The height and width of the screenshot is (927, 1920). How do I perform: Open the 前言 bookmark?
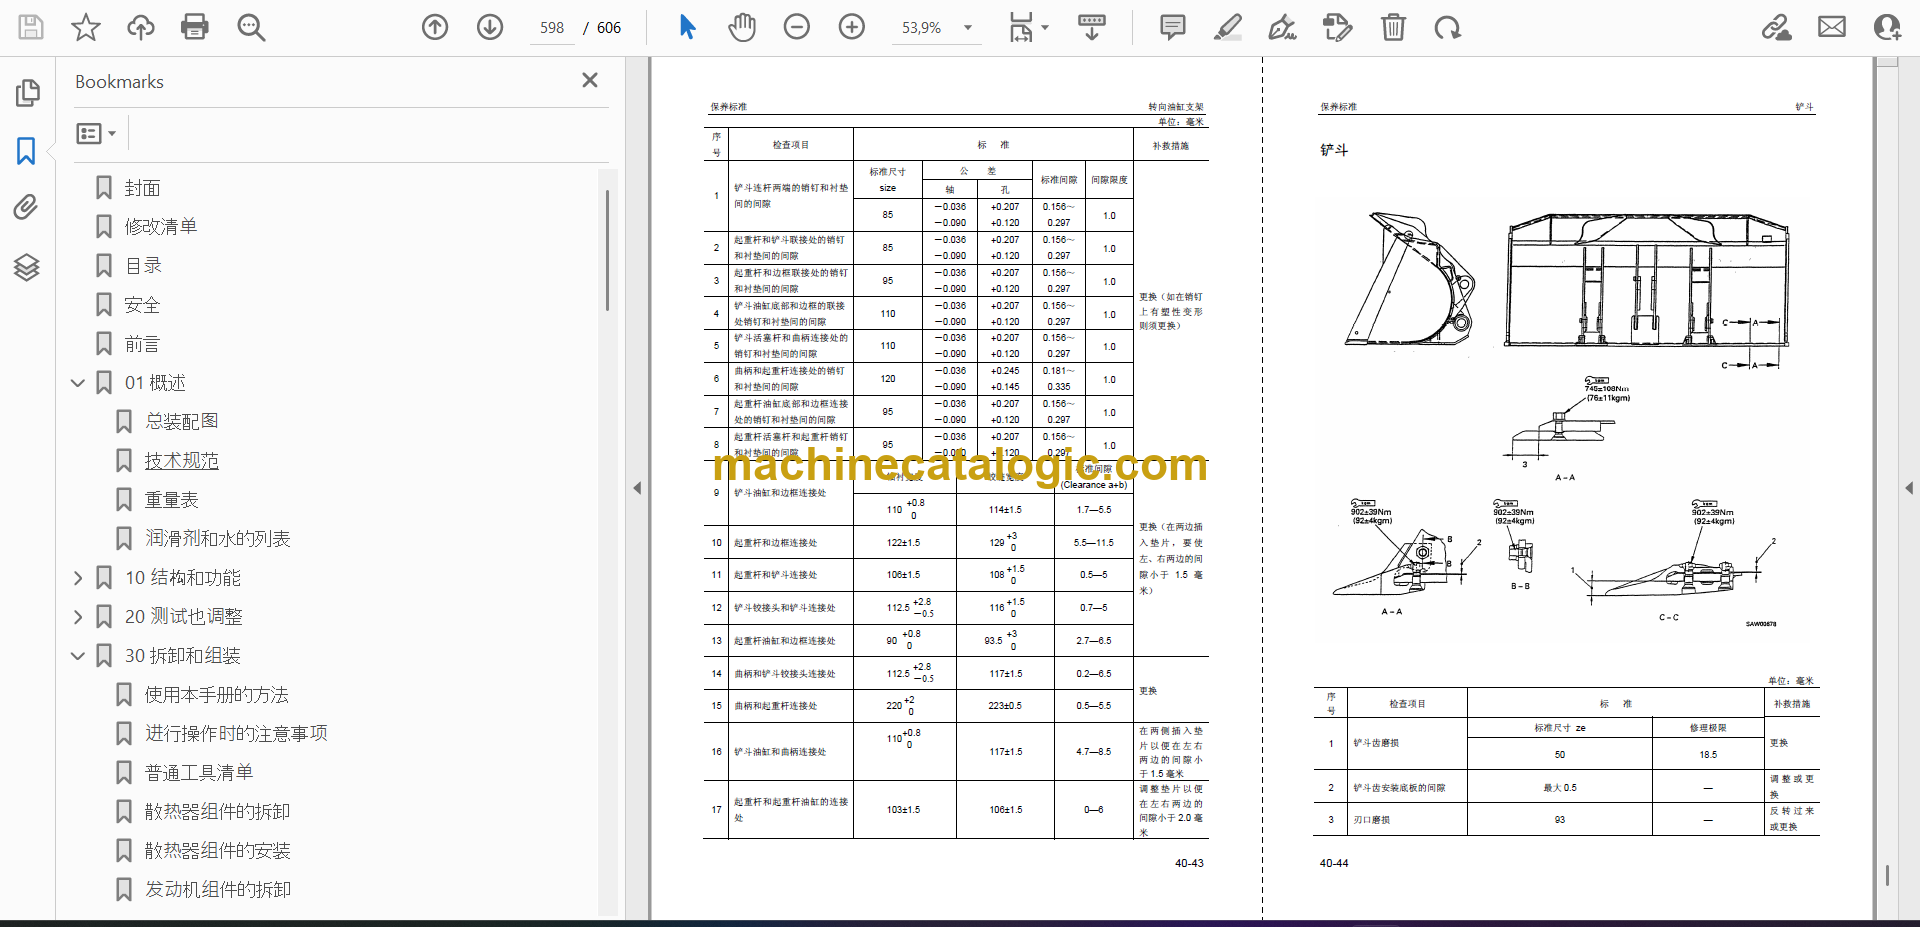click(x=142, y=344)
